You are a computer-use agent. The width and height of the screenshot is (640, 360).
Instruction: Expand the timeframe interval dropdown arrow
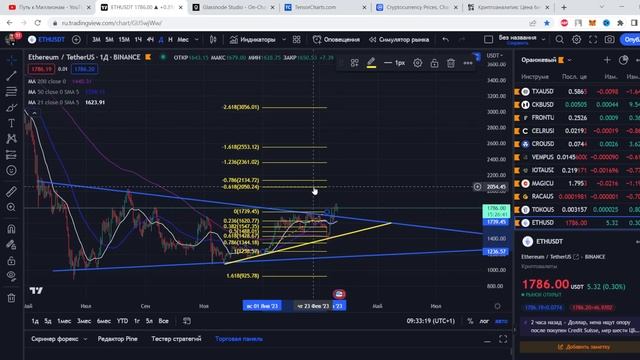pos(197,40)
